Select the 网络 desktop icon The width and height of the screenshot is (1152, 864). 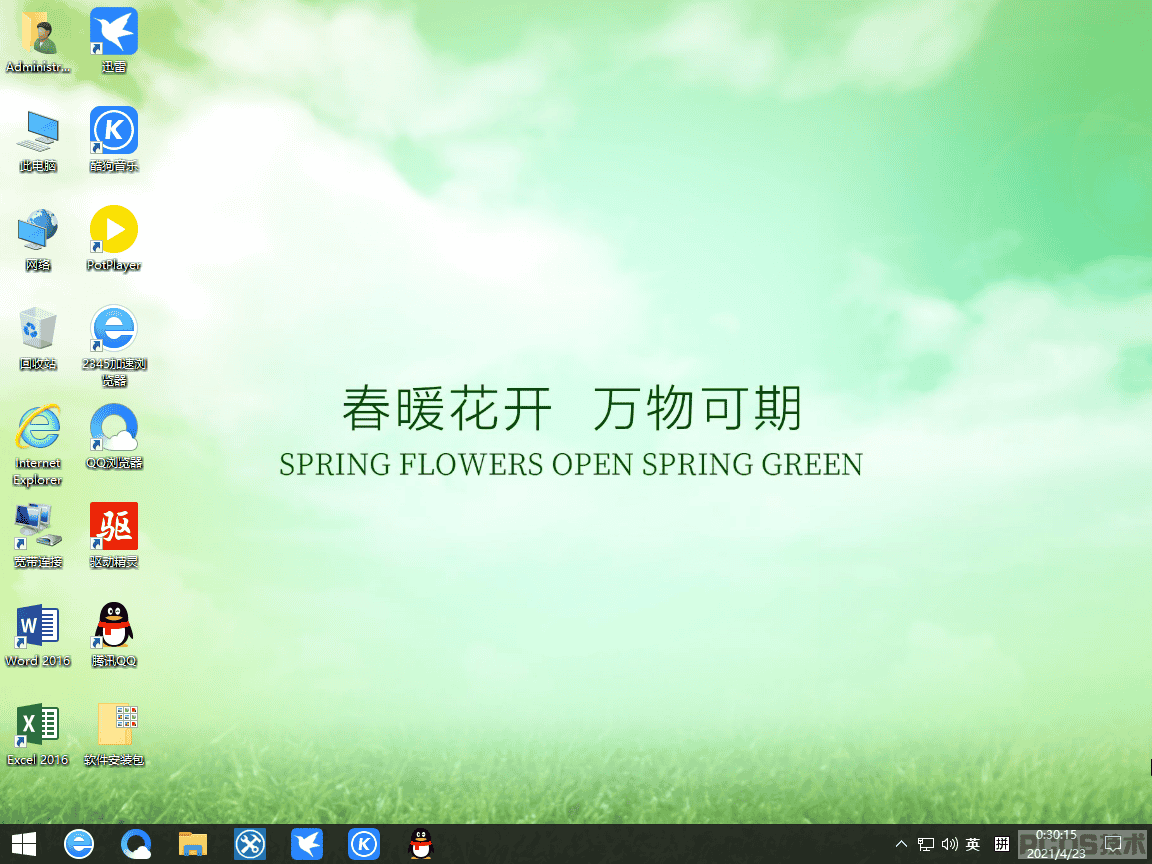pos(38,240)
